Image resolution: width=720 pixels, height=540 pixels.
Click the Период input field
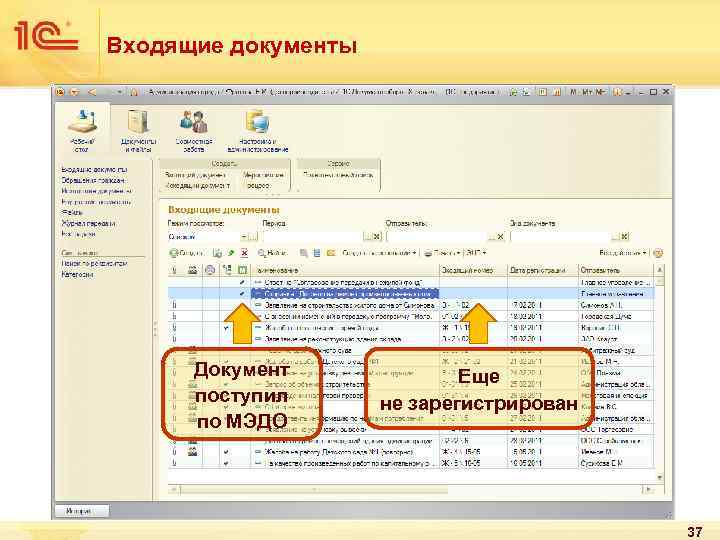313,236
